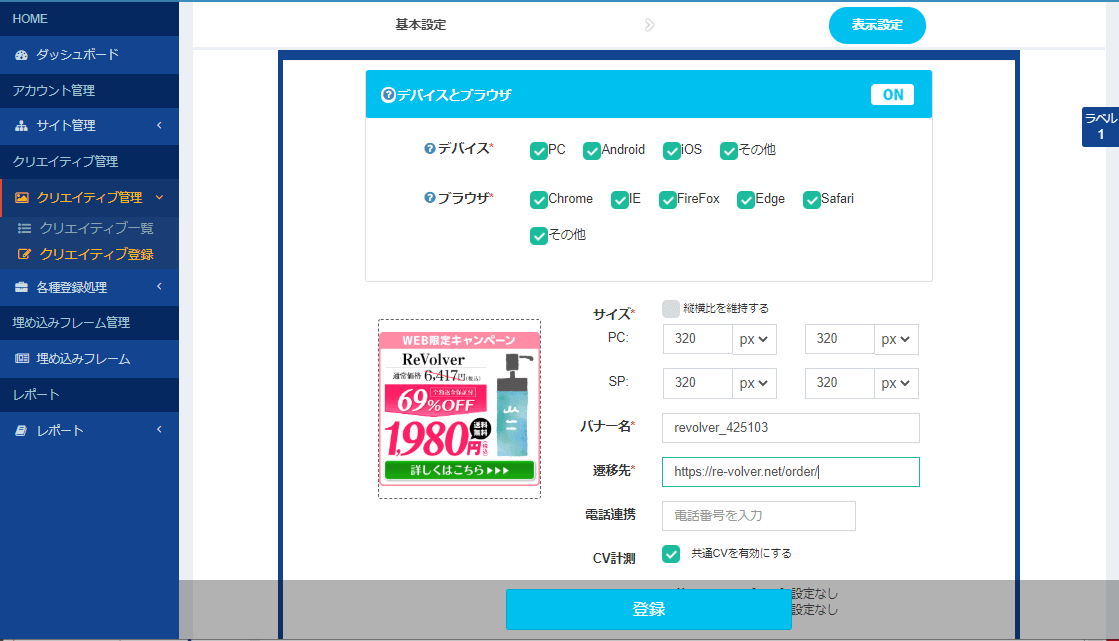Image resolution: width=1119 pixels, height=641 pixels.
Task: Click the ラベル 1 side tab
Action: 1100,126
